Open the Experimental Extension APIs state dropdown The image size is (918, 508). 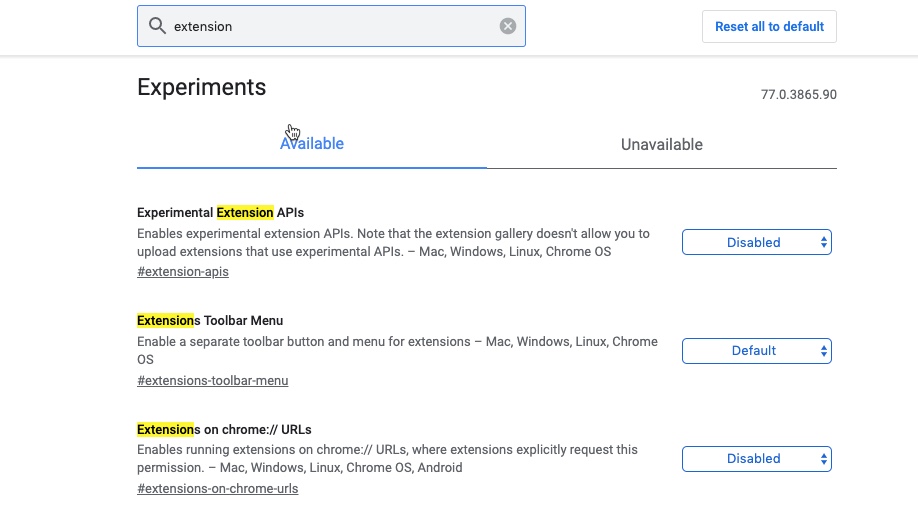coord(756,242)
